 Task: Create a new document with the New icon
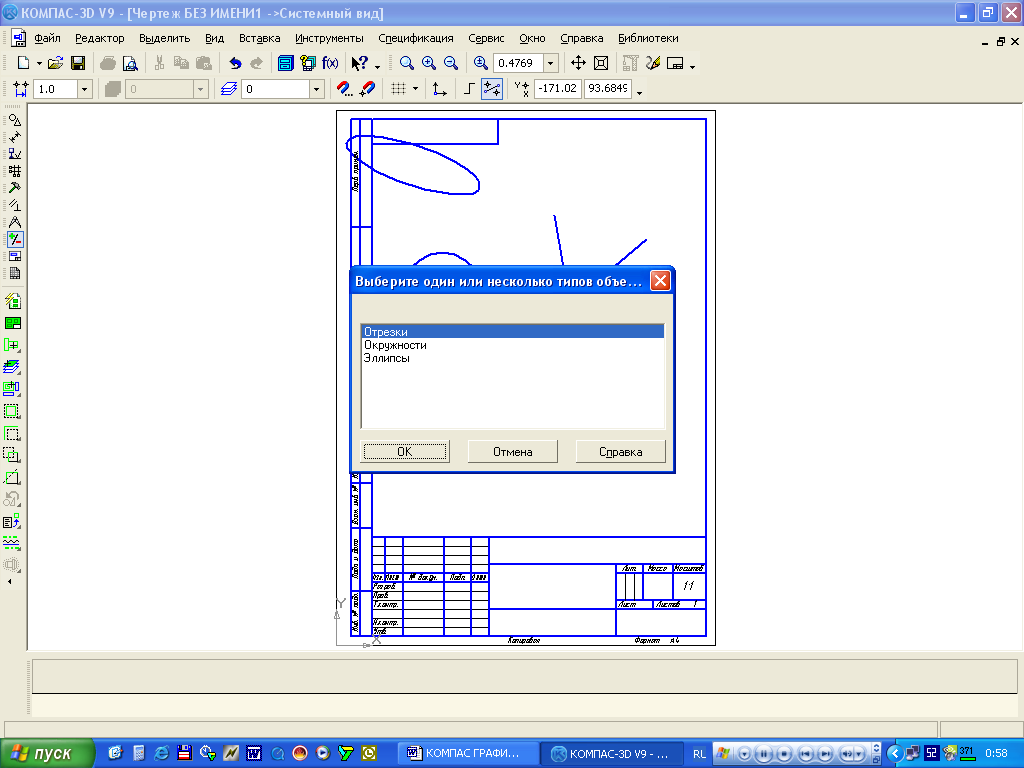tap(23, 63)
